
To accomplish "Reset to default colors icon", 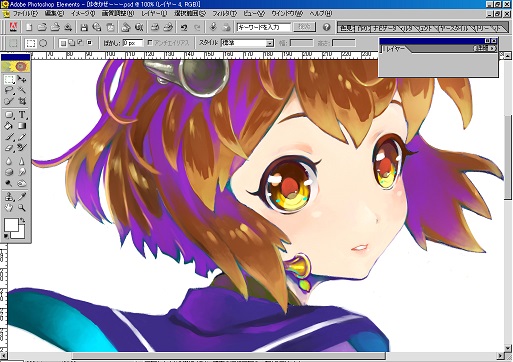I will click(6, 236).
